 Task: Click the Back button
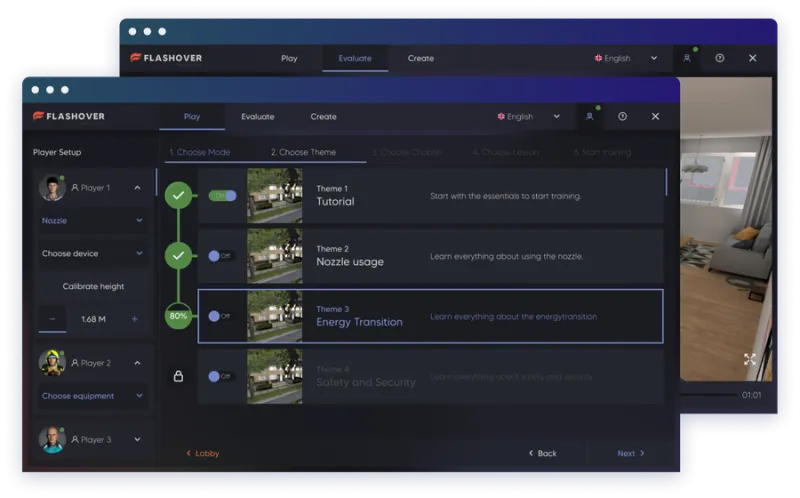[x=542, y=453]
